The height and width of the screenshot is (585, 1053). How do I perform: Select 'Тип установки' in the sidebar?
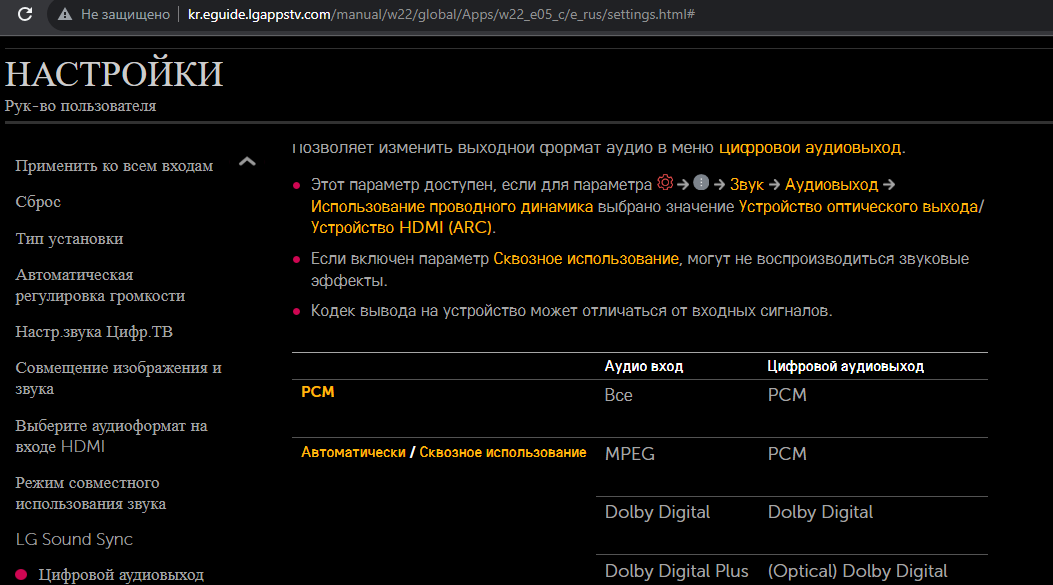pyautogui.click(x=69, y=239)
